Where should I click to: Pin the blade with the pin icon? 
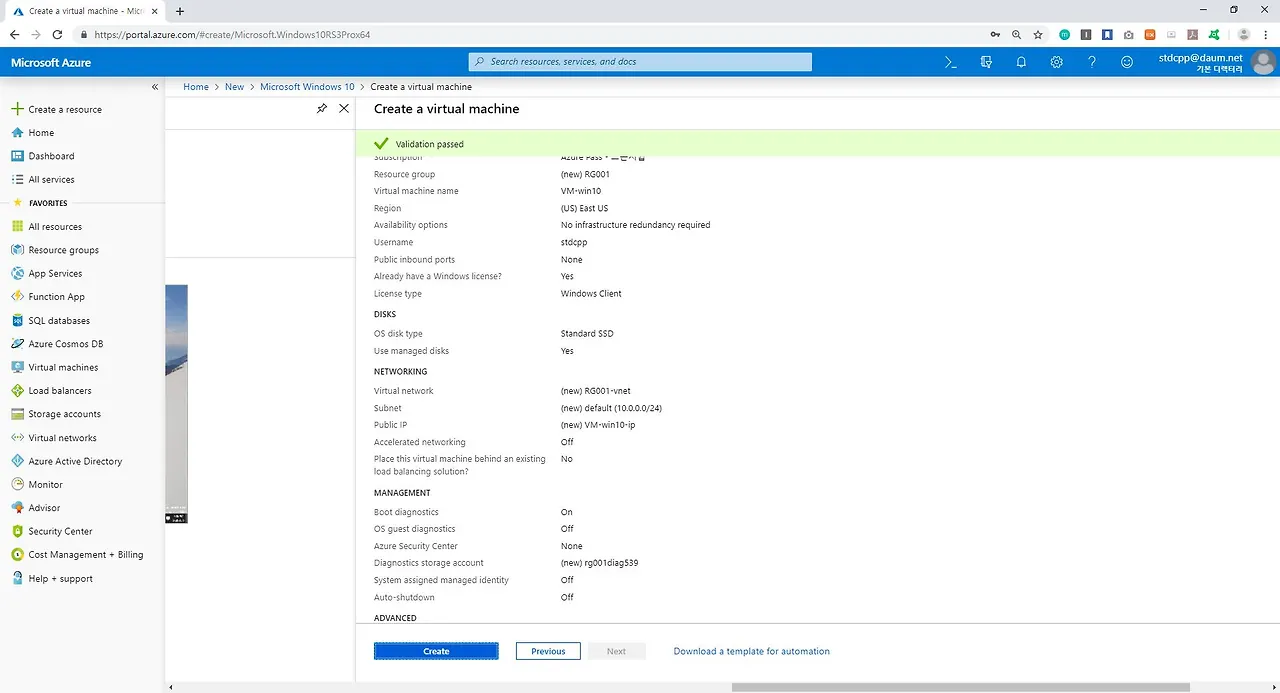pyautogui.click(x=321, y=108)
